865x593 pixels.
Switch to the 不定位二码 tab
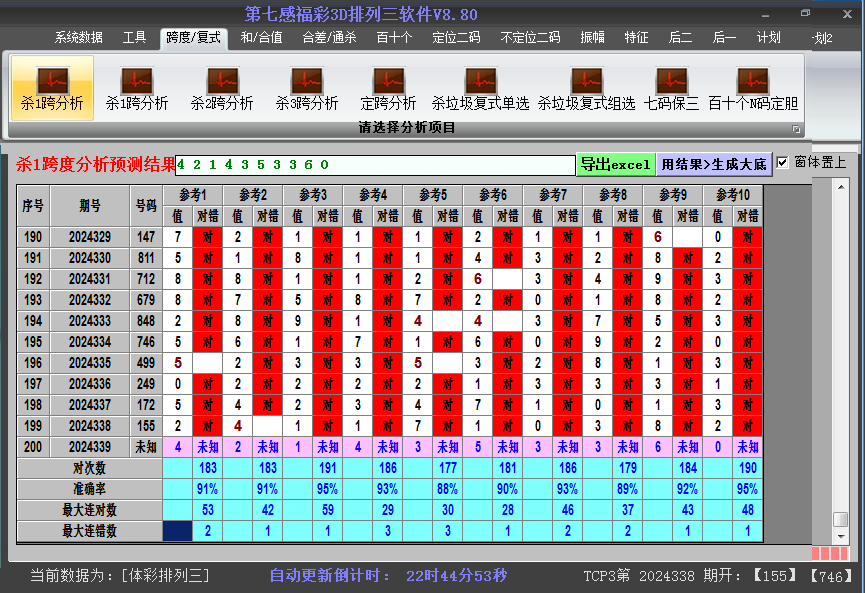tap(530, 38)
